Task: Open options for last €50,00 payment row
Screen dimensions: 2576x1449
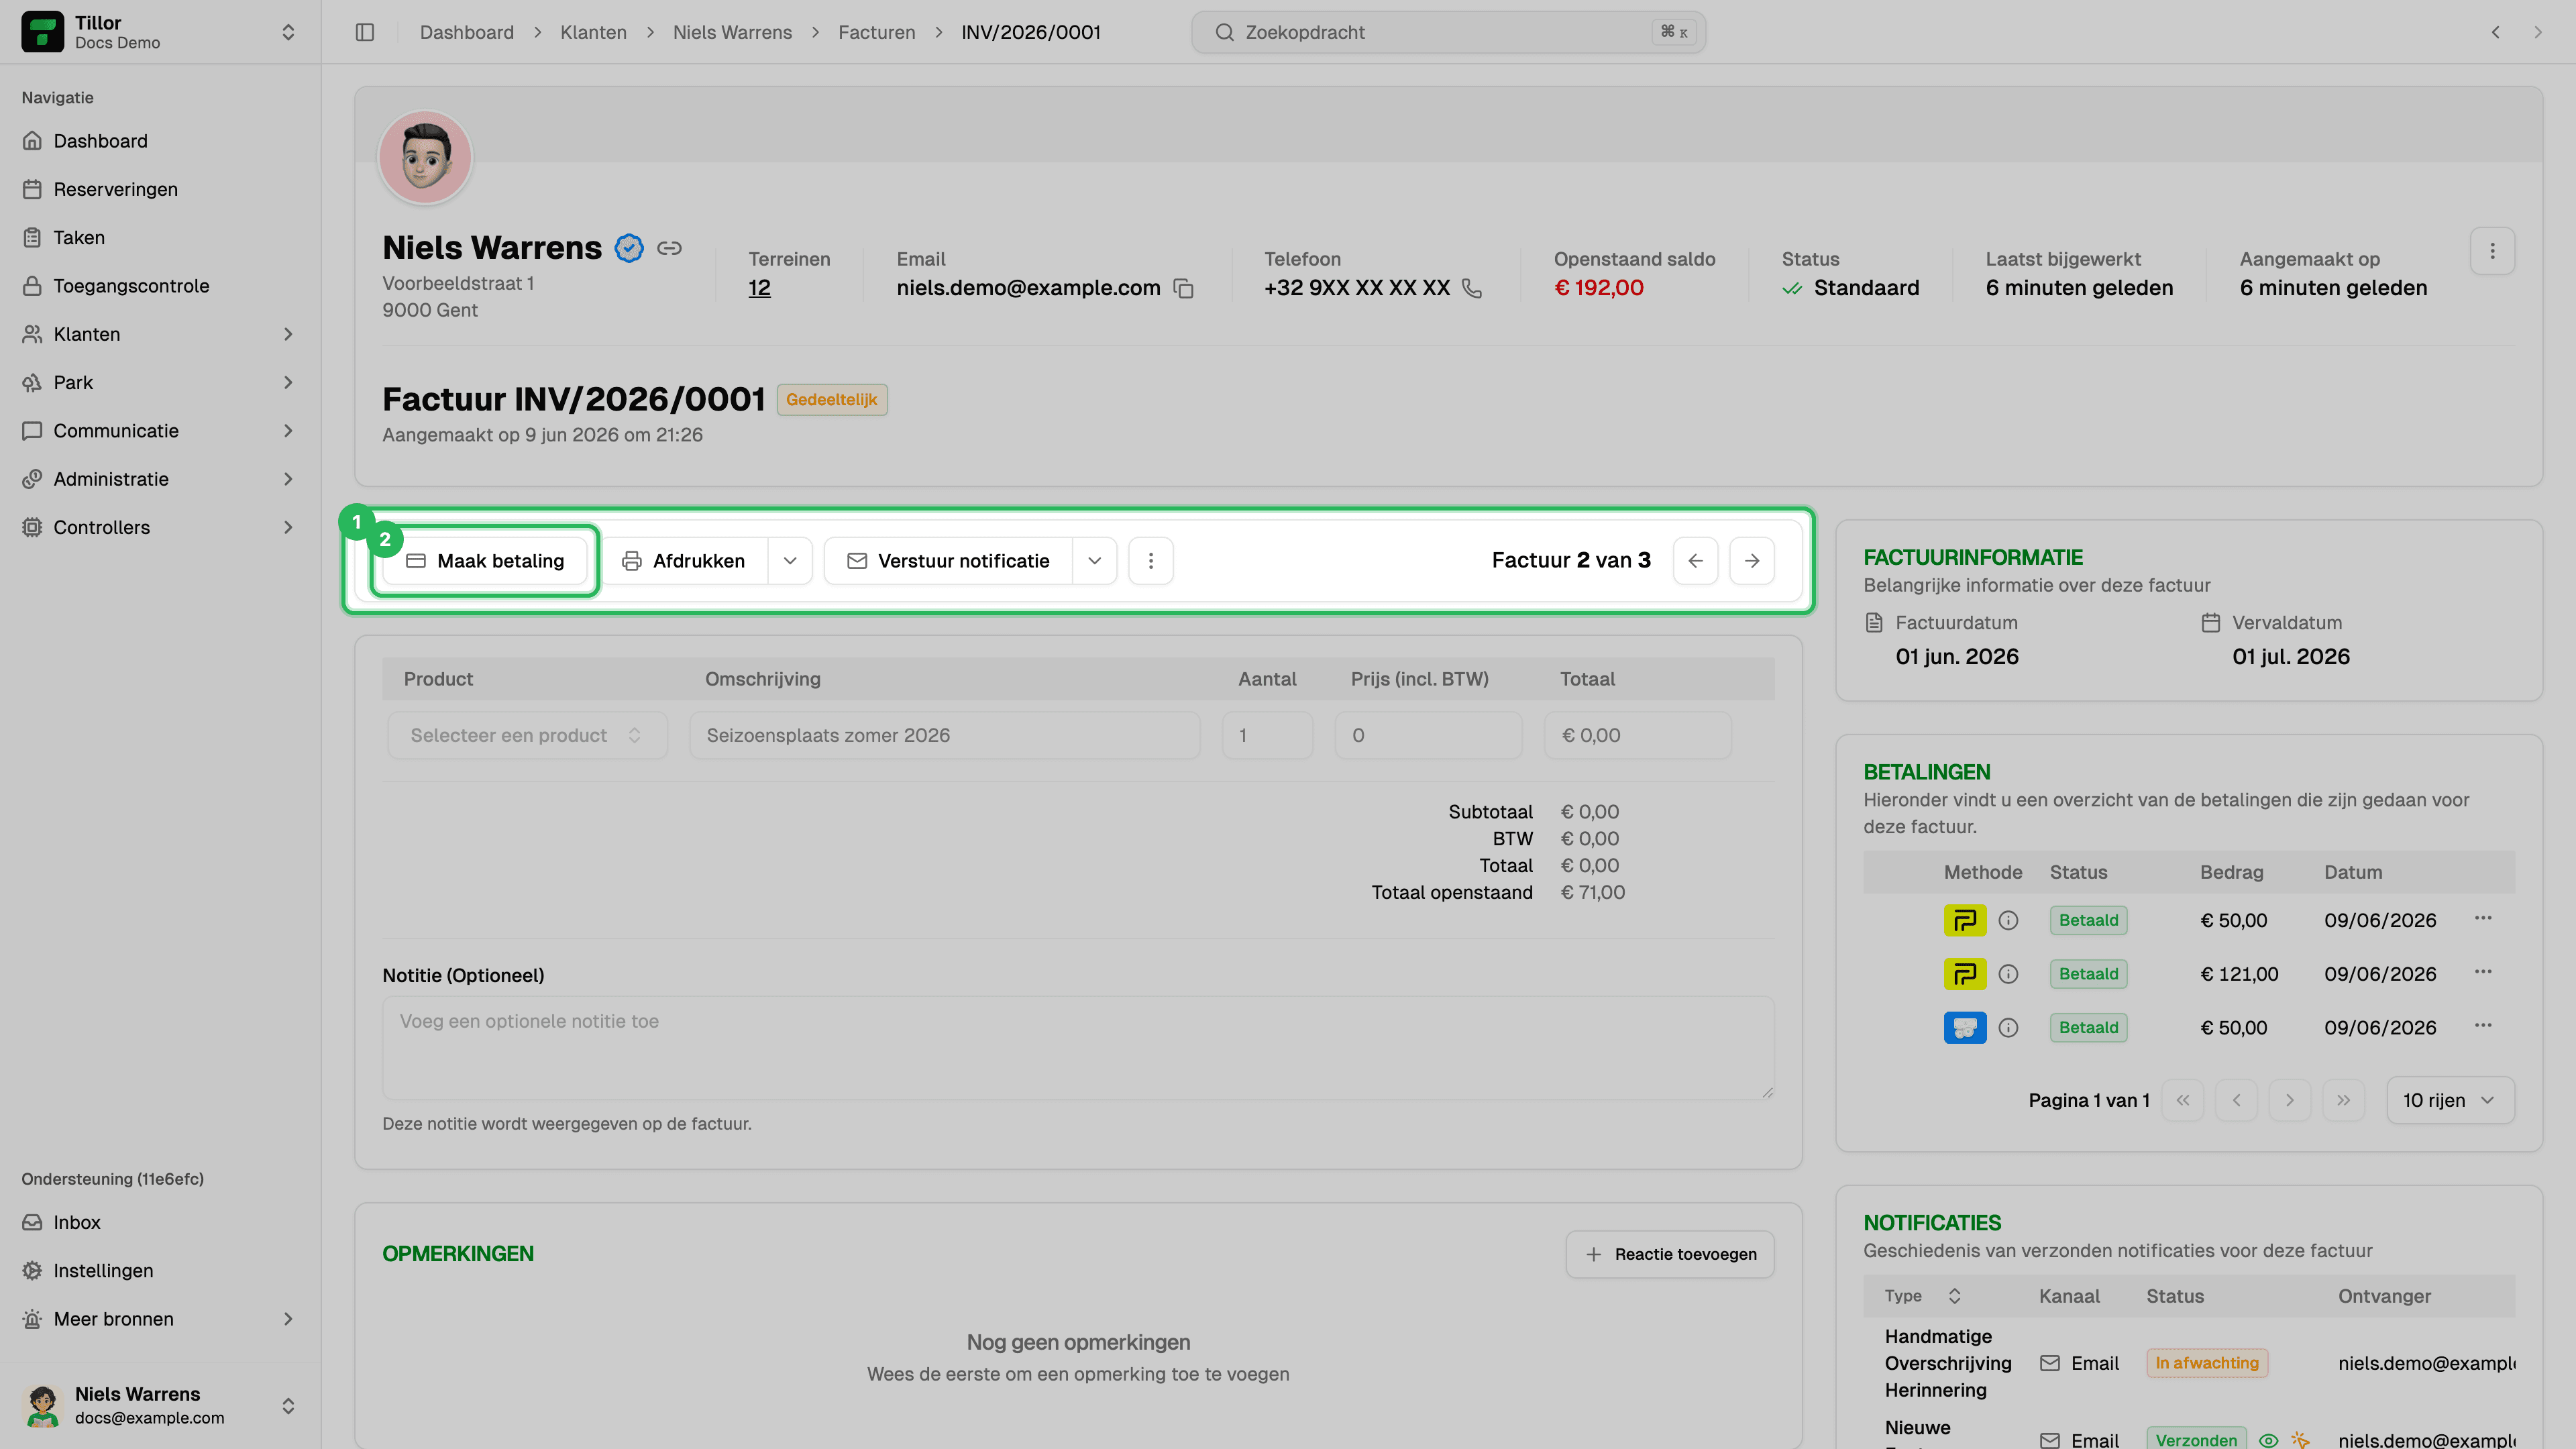Action: pyautogui.click(x=2483, y=1026)
